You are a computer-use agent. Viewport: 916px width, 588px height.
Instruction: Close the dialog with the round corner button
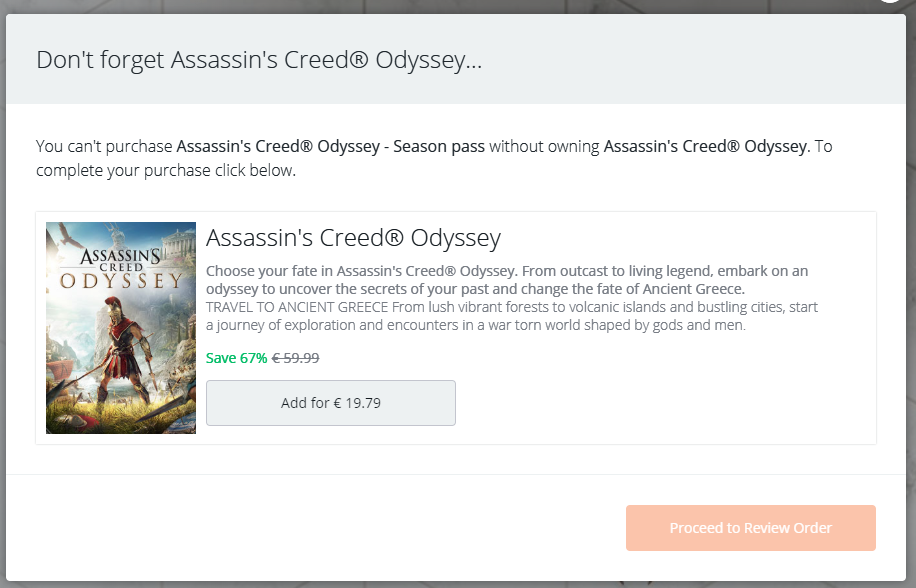[890, 2]
